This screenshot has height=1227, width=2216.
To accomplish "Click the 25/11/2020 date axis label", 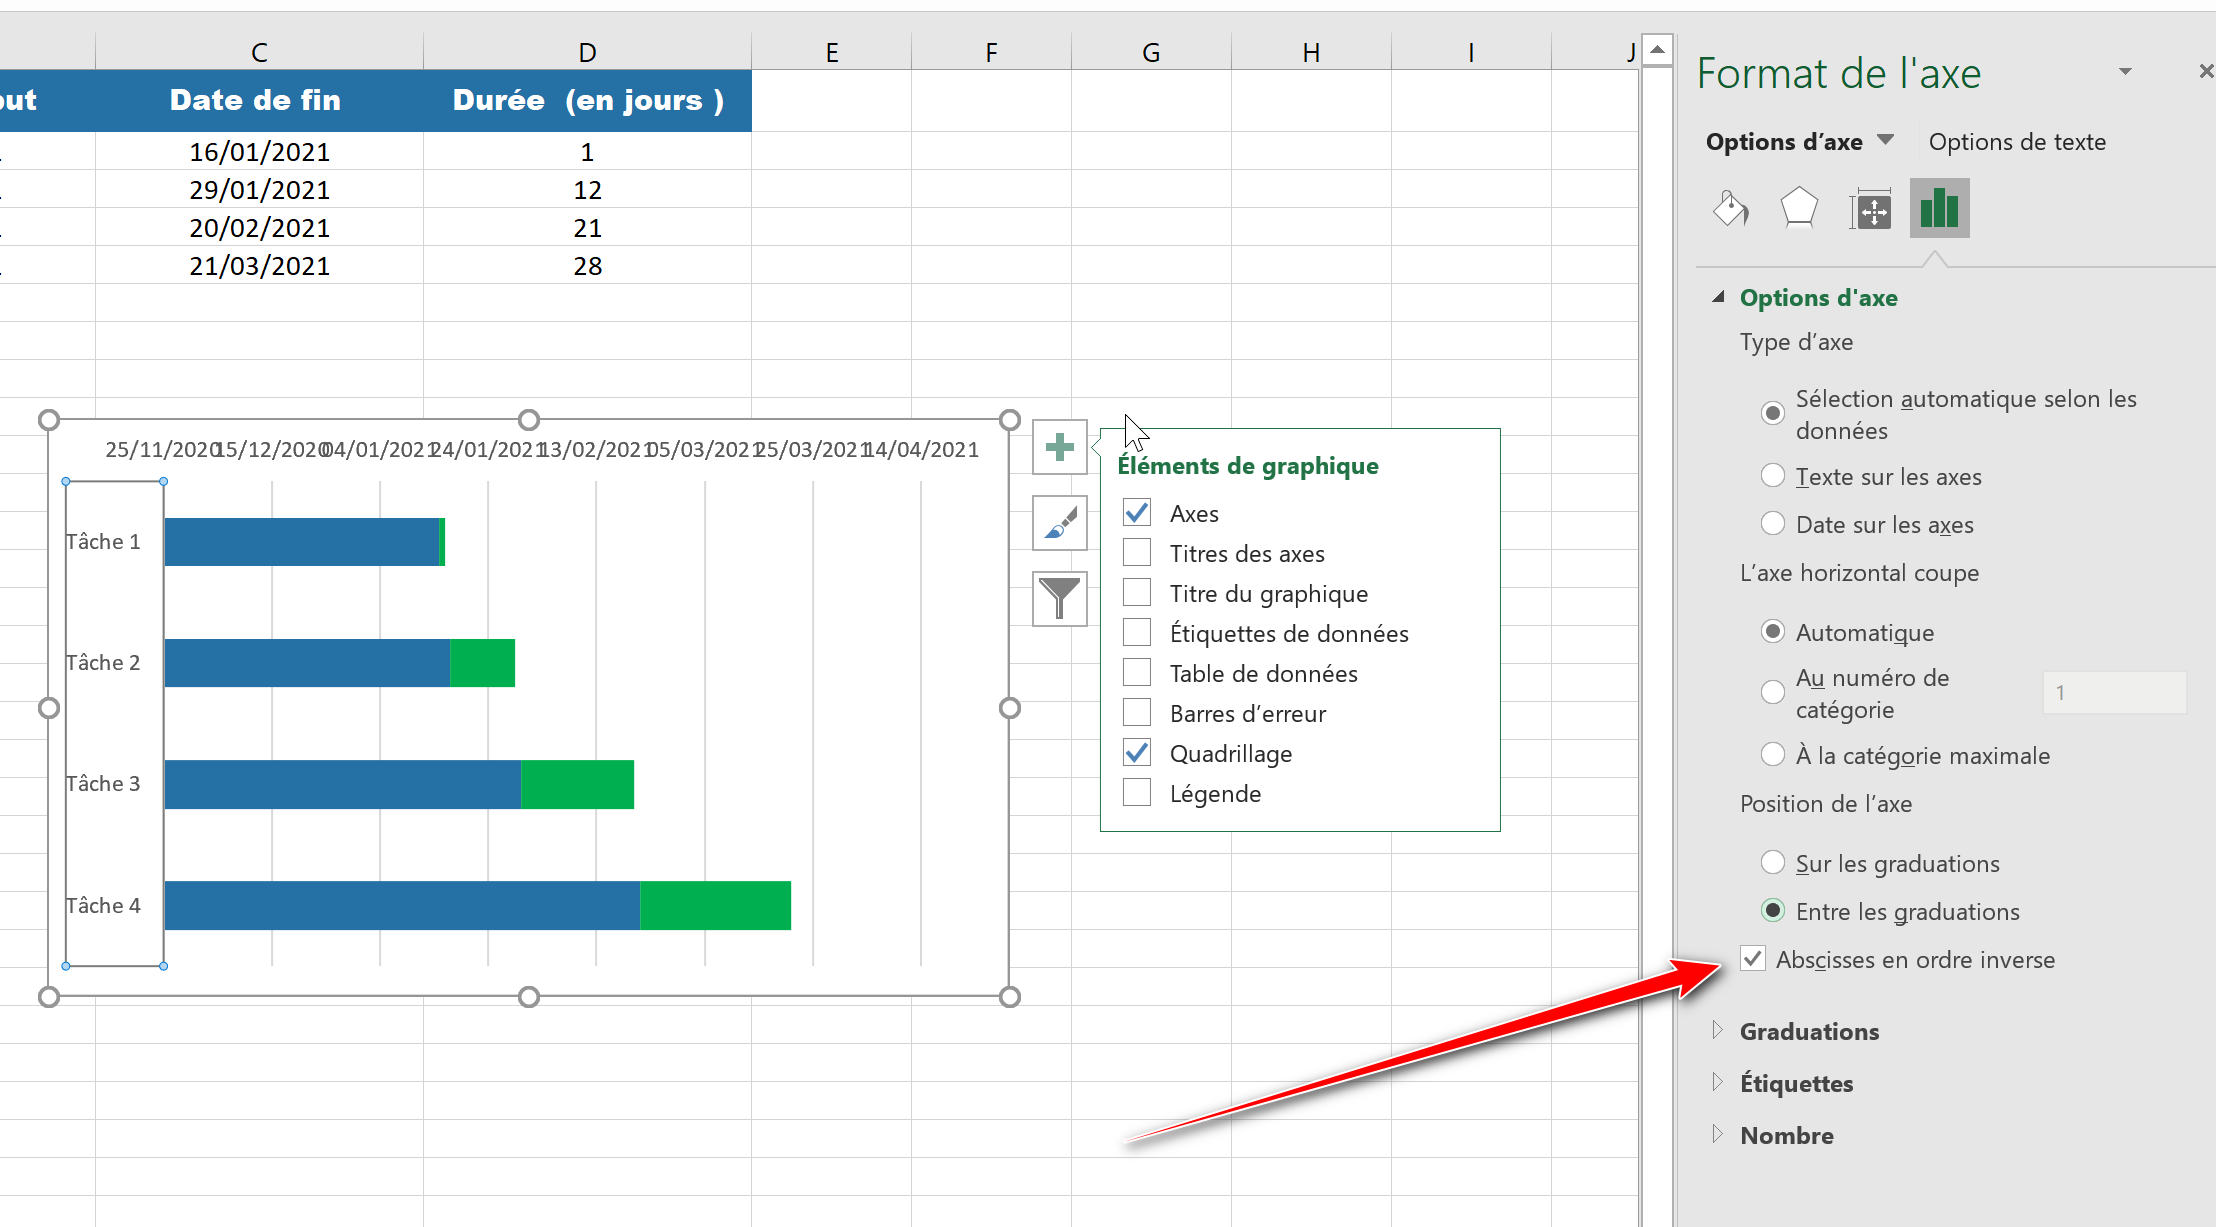I will click(161, 449).
